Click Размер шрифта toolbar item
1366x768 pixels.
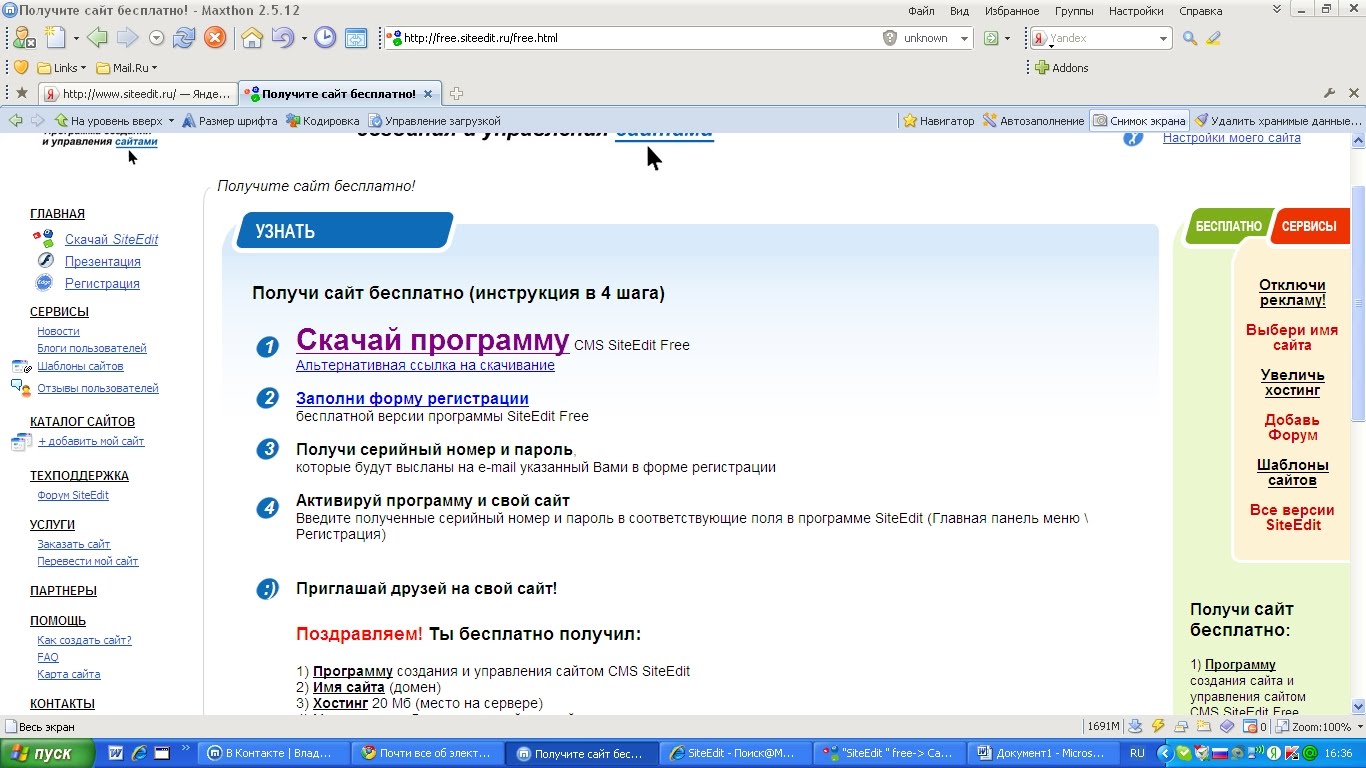(x=229, y=120)
